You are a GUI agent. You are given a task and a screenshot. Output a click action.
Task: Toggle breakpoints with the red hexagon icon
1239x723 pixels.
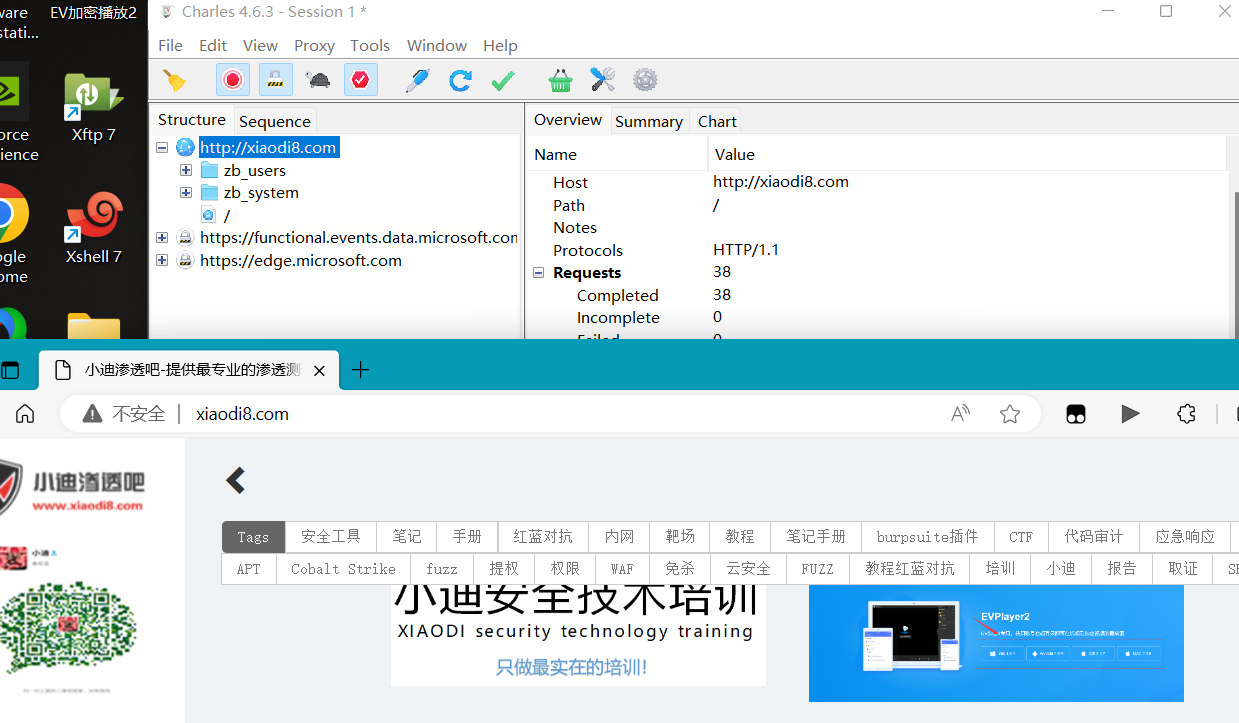pyautogui.click(x=361, y=80)
